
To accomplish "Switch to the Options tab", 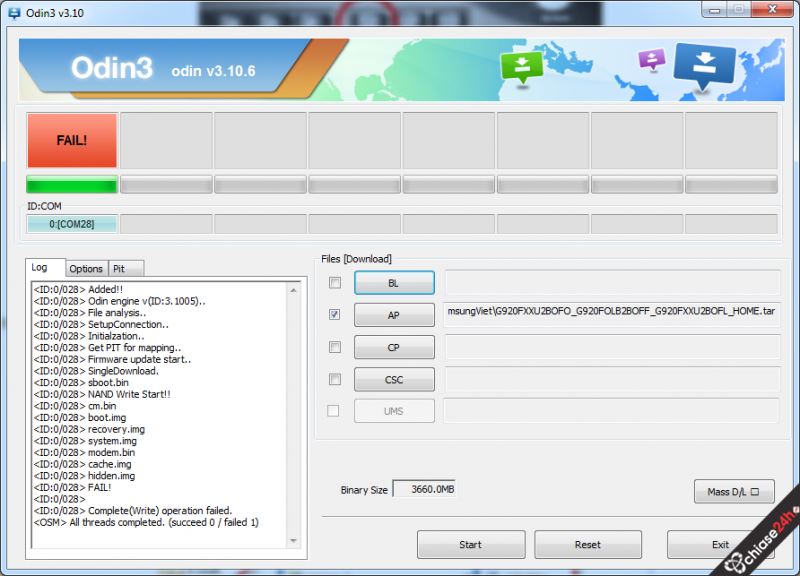I will (86, 268).
